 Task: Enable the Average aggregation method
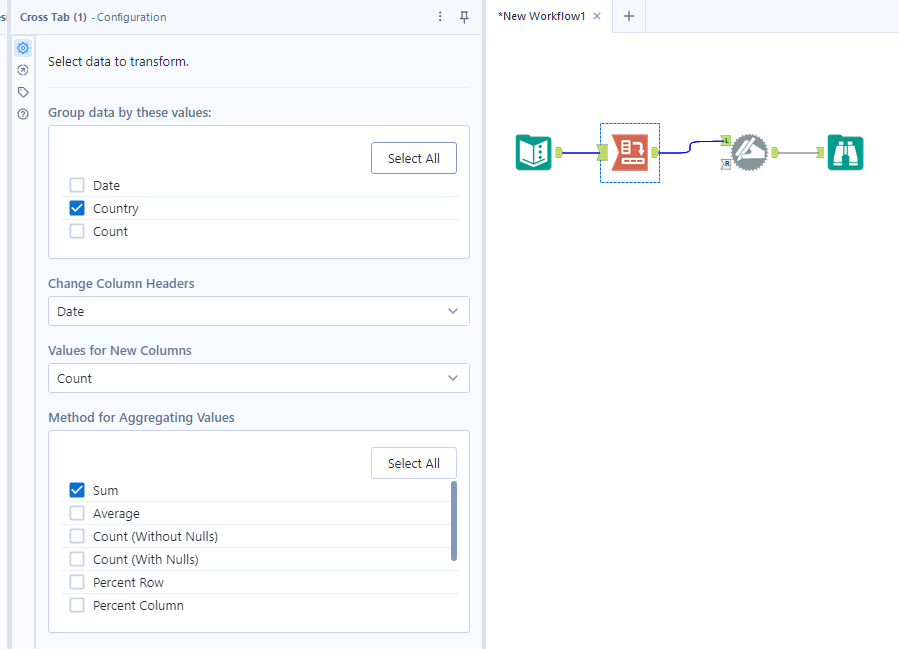coord(77,513)
